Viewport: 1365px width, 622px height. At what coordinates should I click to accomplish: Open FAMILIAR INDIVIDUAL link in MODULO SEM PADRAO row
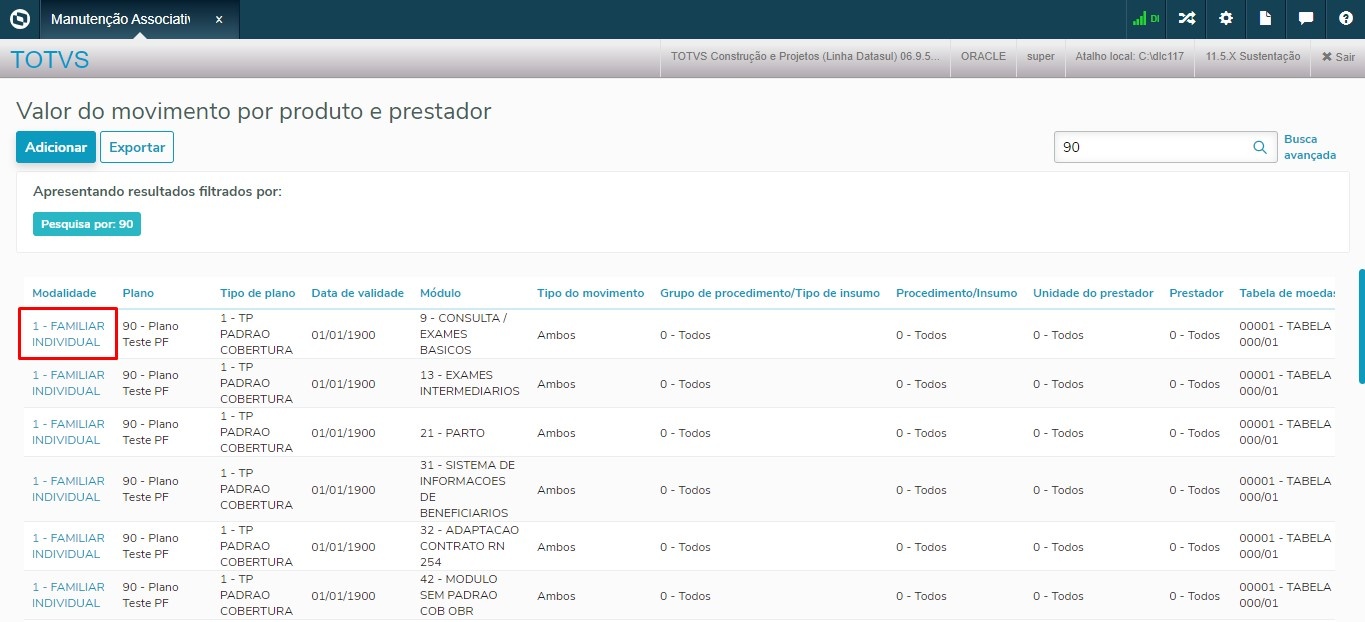[68, 595]
